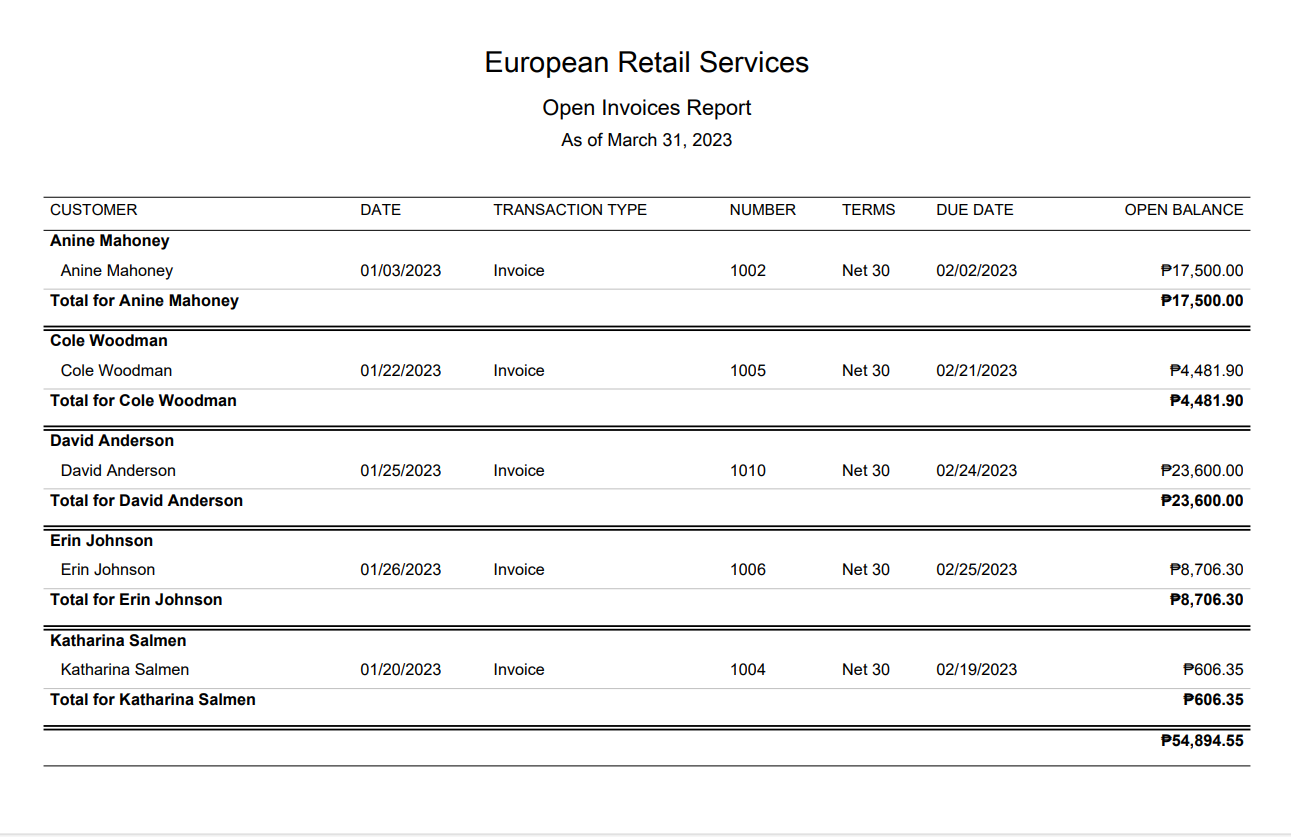
Task: Click the bold ₱8,706.30 total for Erin Johnson
Action: tap(1206, 600)
